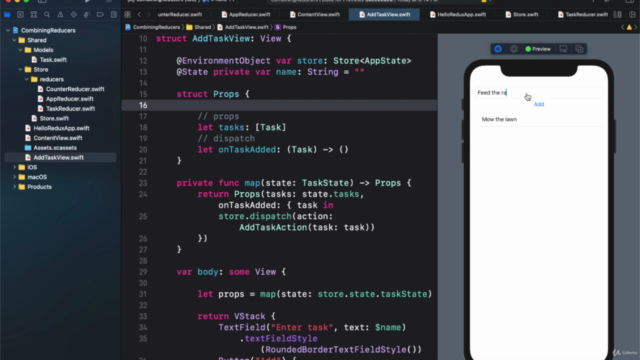
Task: Click AddTaskView.swift in the jump bar
Action: pyautogui.click(x=243, y=27)
